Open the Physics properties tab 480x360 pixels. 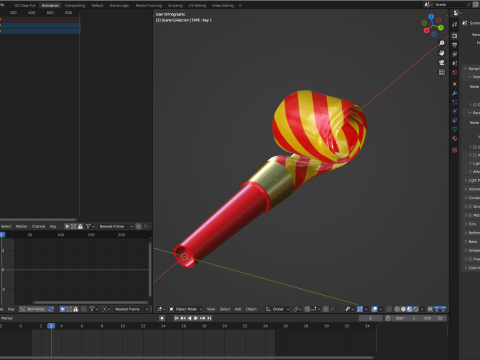pyautogui.click(x=455, y=111)
